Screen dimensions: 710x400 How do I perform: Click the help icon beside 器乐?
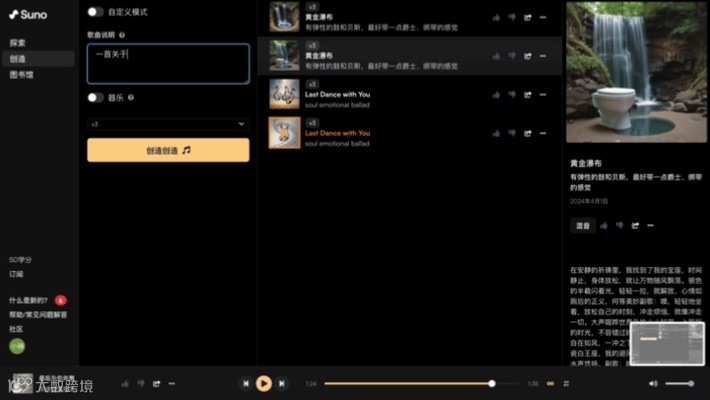coord(131,97)
